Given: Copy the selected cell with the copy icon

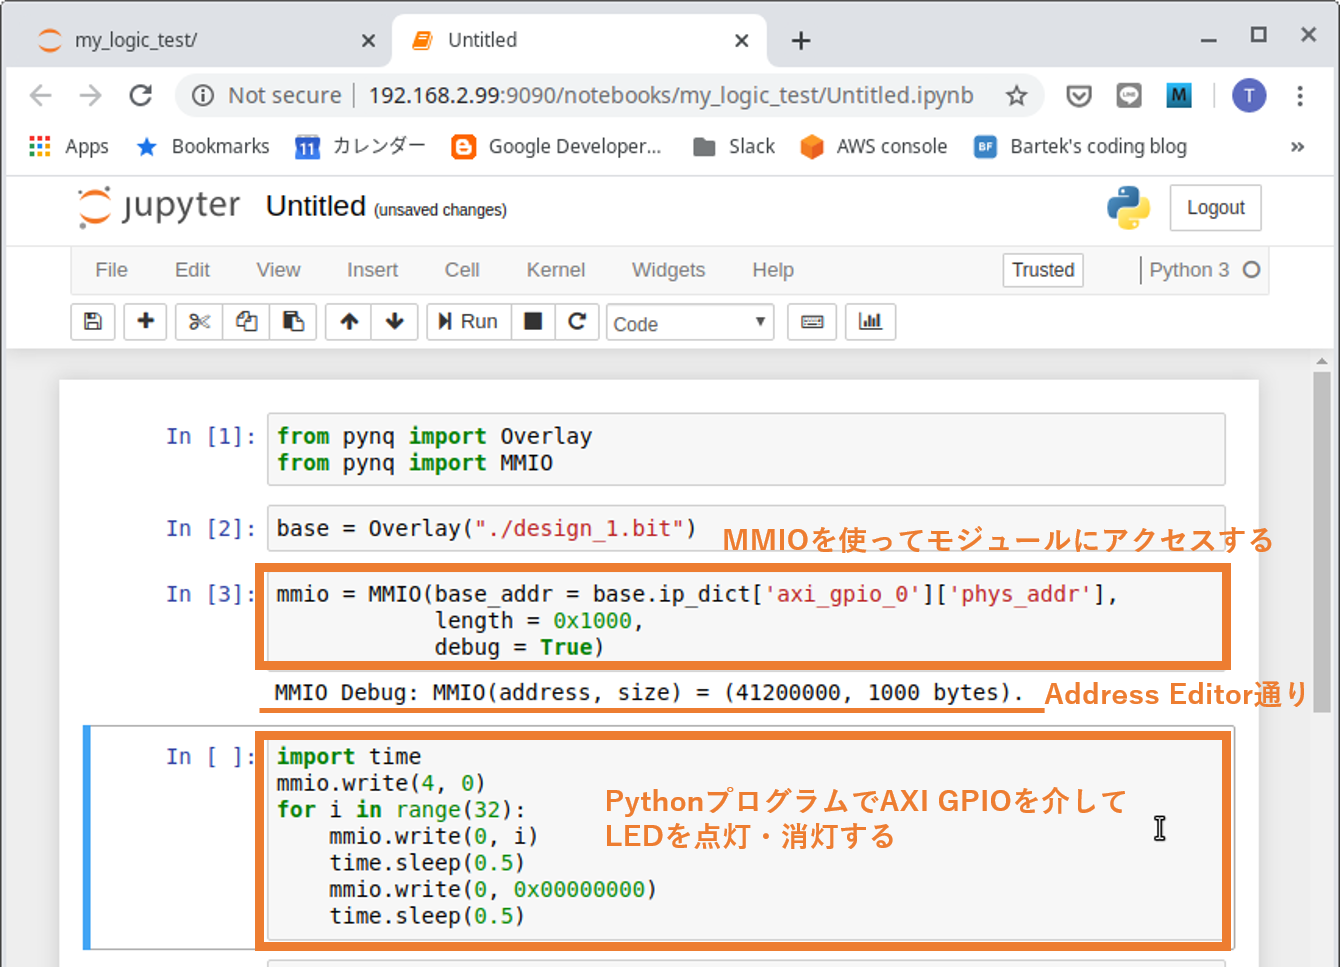Looking at the screenshot, I should [x=245, y=321].
